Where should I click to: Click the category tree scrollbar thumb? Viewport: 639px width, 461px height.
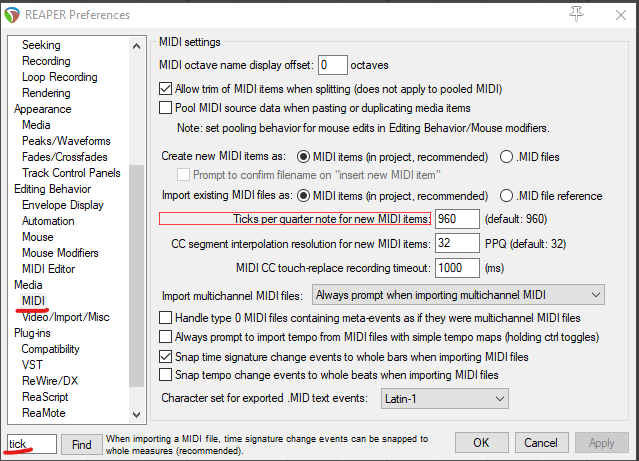[137, 275]
